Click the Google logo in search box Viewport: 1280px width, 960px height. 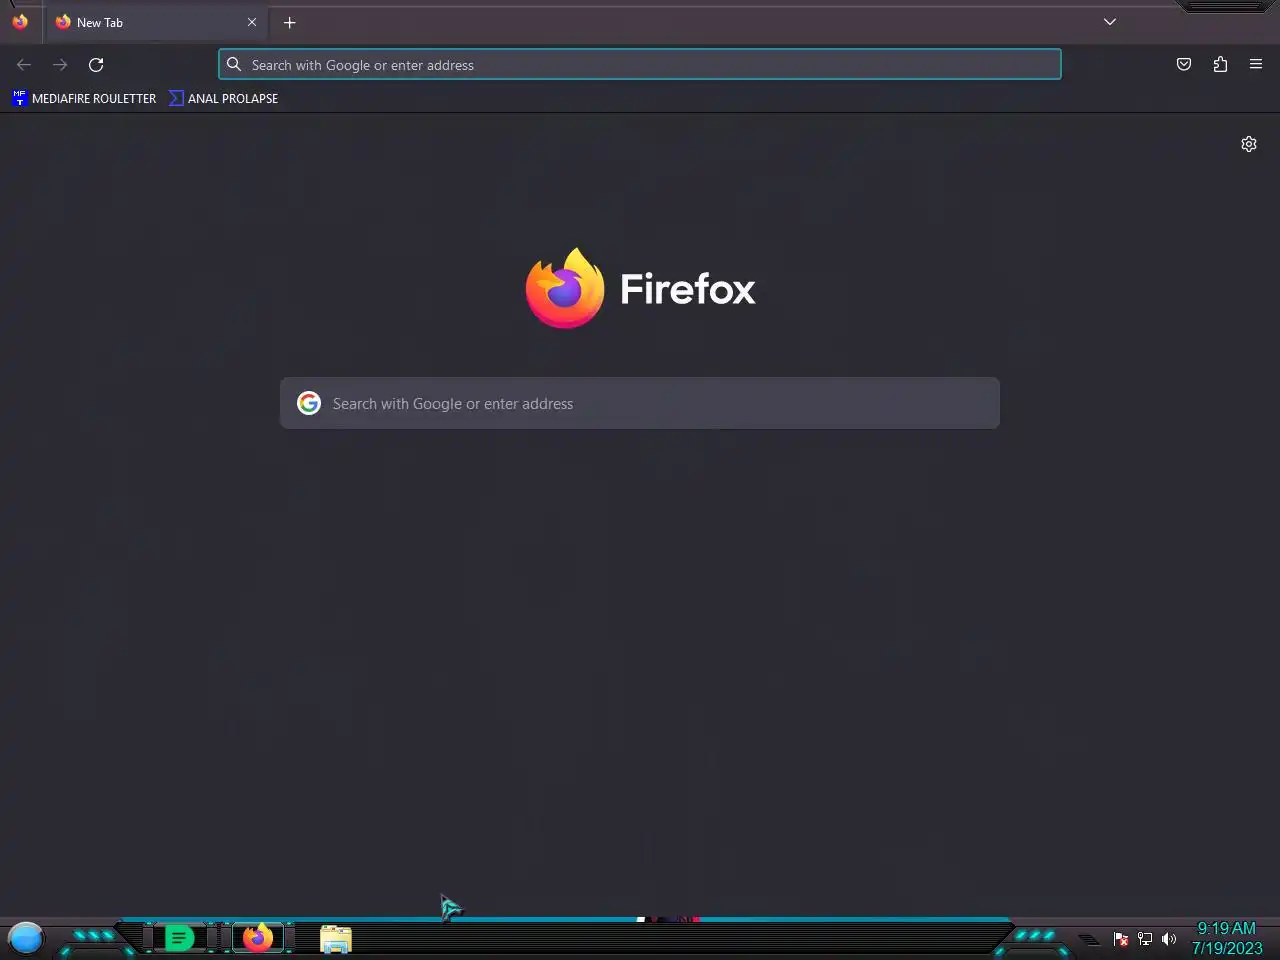(309, 403)
